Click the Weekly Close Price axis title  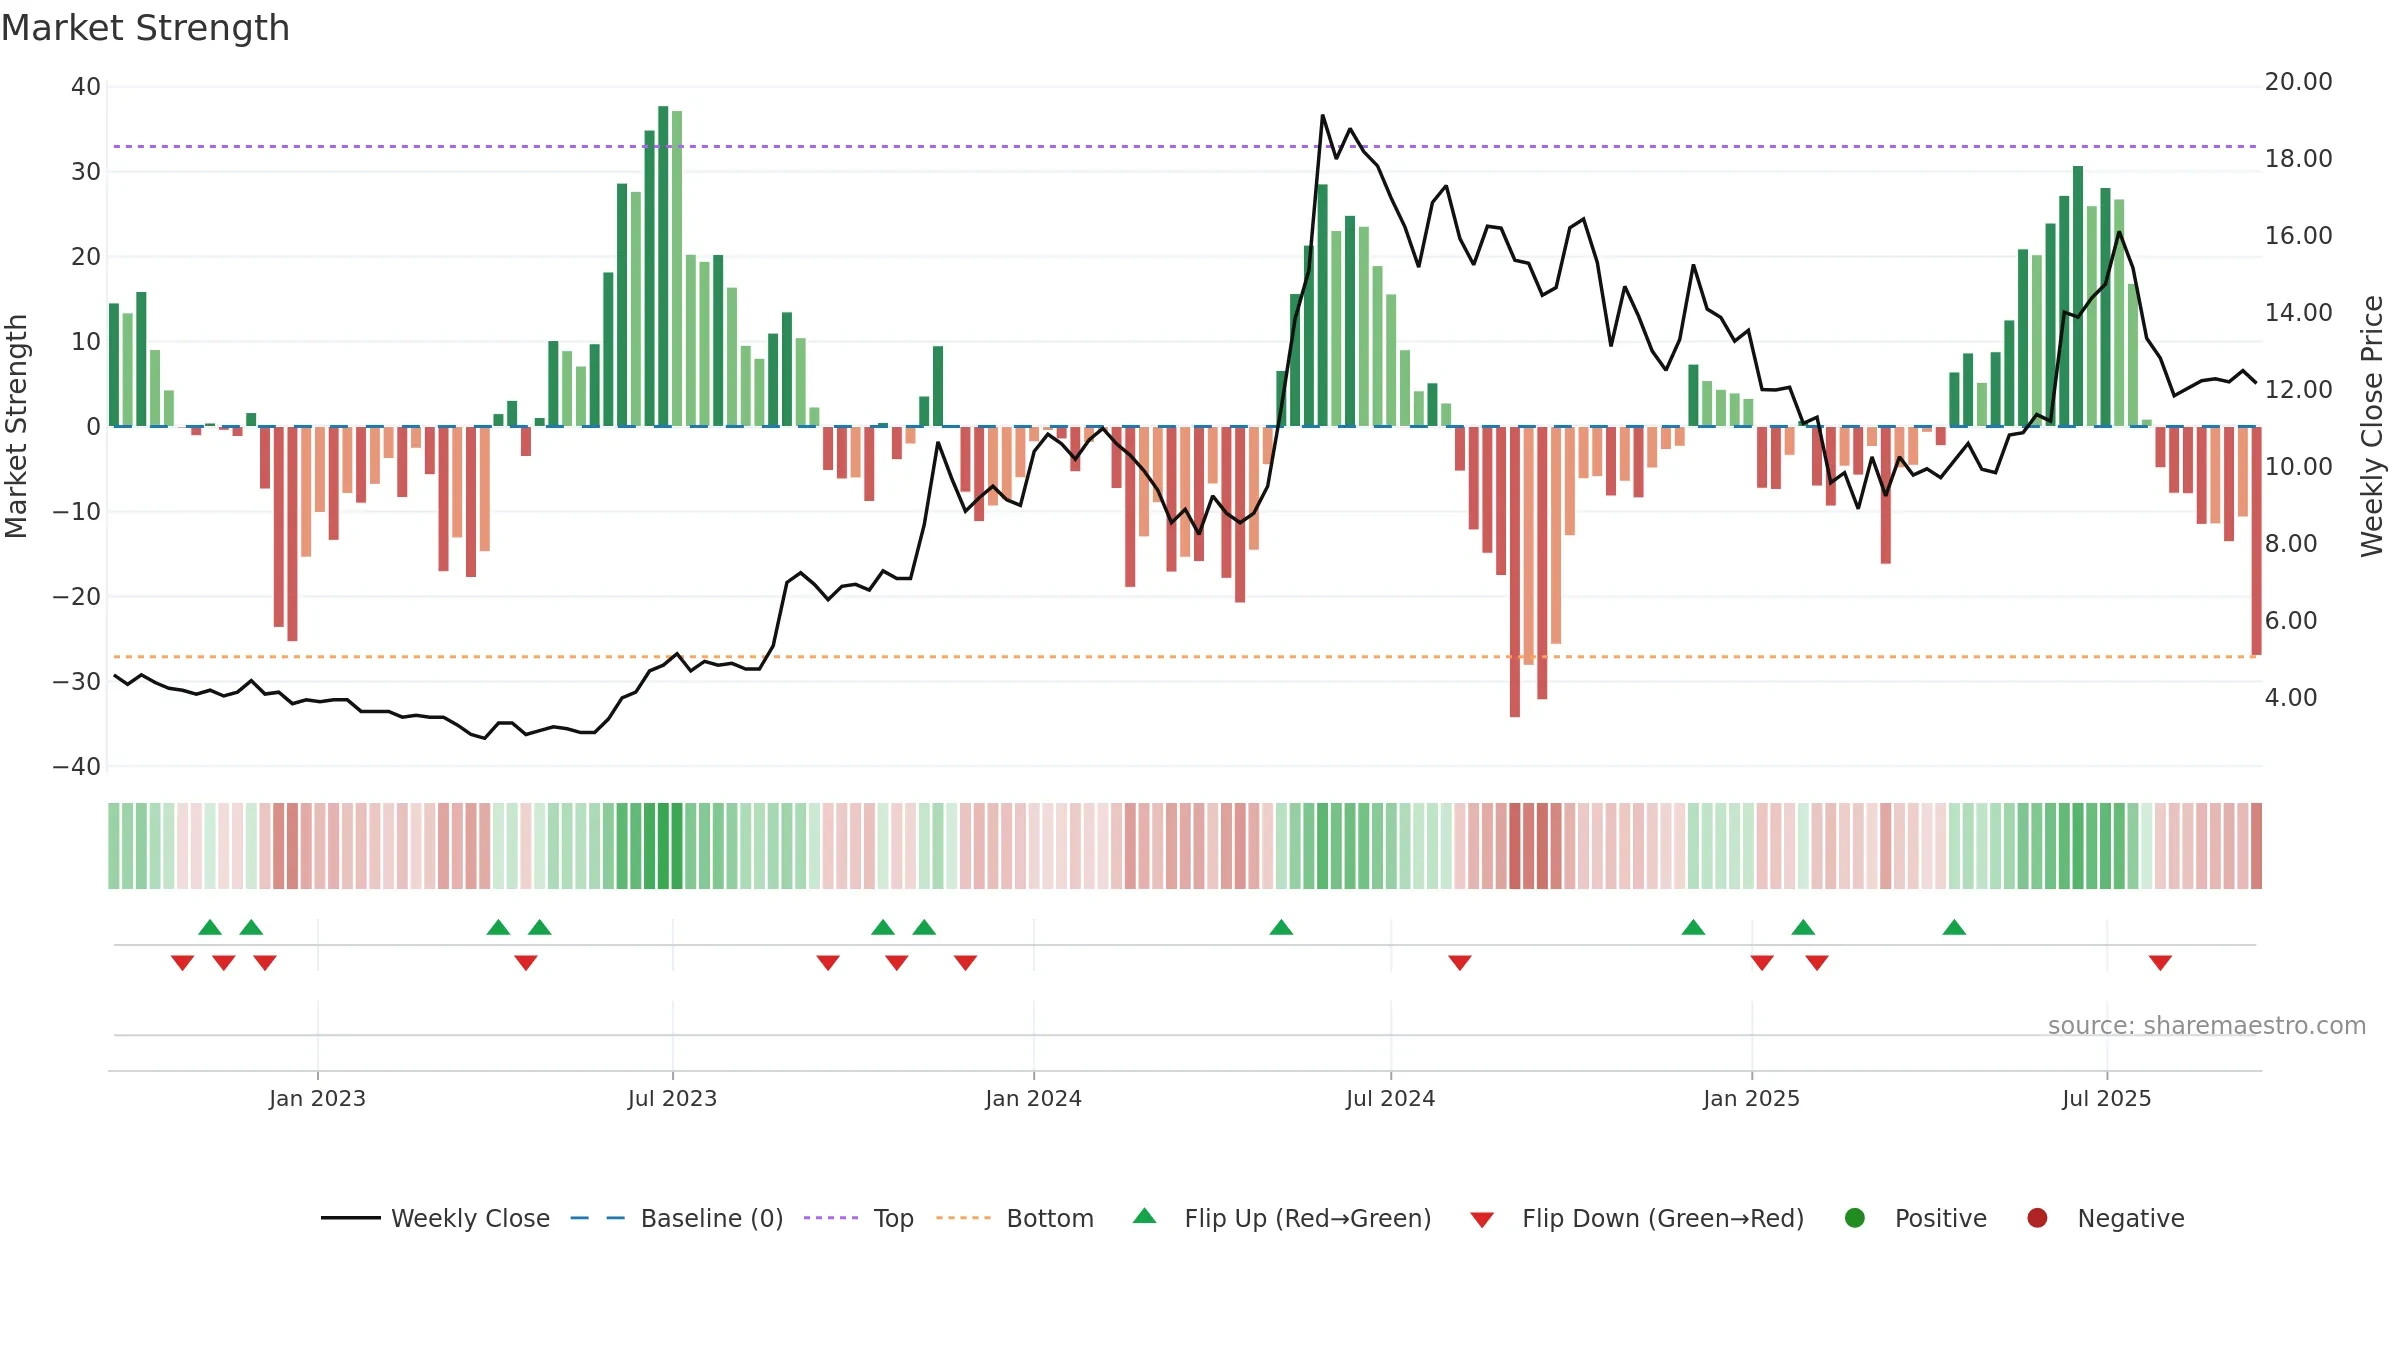click(2372, 426)
